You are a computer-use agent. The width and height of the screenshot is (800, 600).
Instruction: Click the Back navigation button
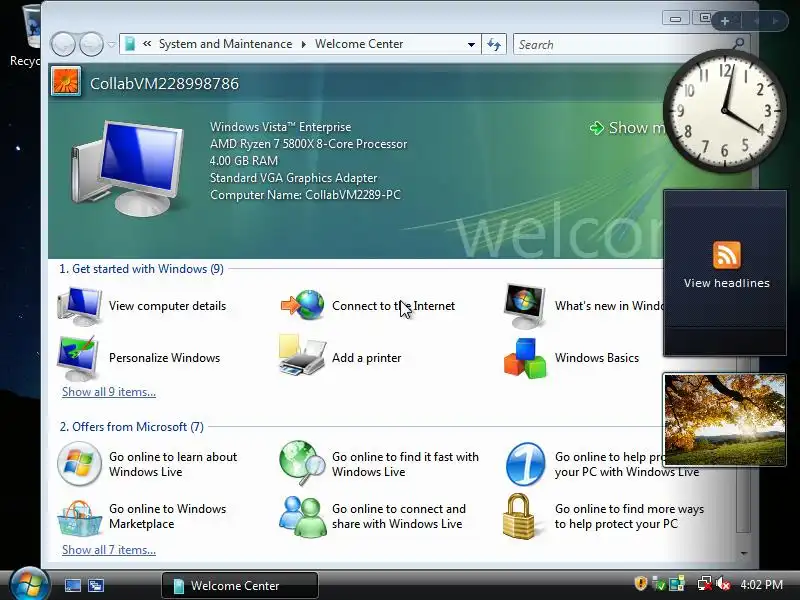tap(64, 44)
